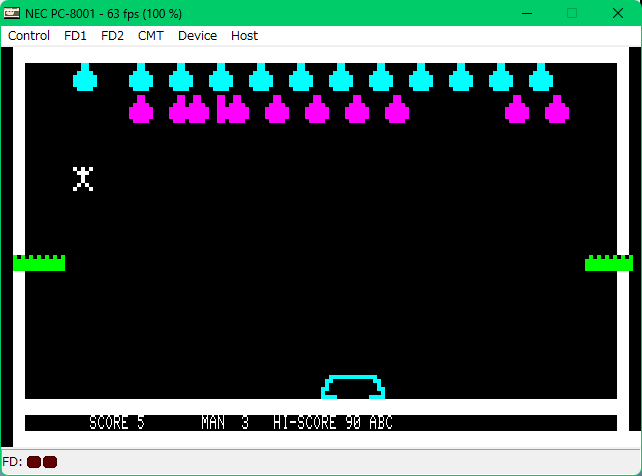
Task: Click the leftmost magenta balloon
Action: coord(141,109)
